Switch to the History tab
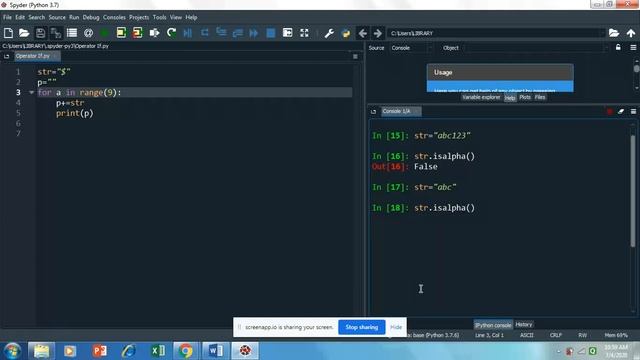The height and width of the screenshot is (360, 640). click(x=524, y=325)
